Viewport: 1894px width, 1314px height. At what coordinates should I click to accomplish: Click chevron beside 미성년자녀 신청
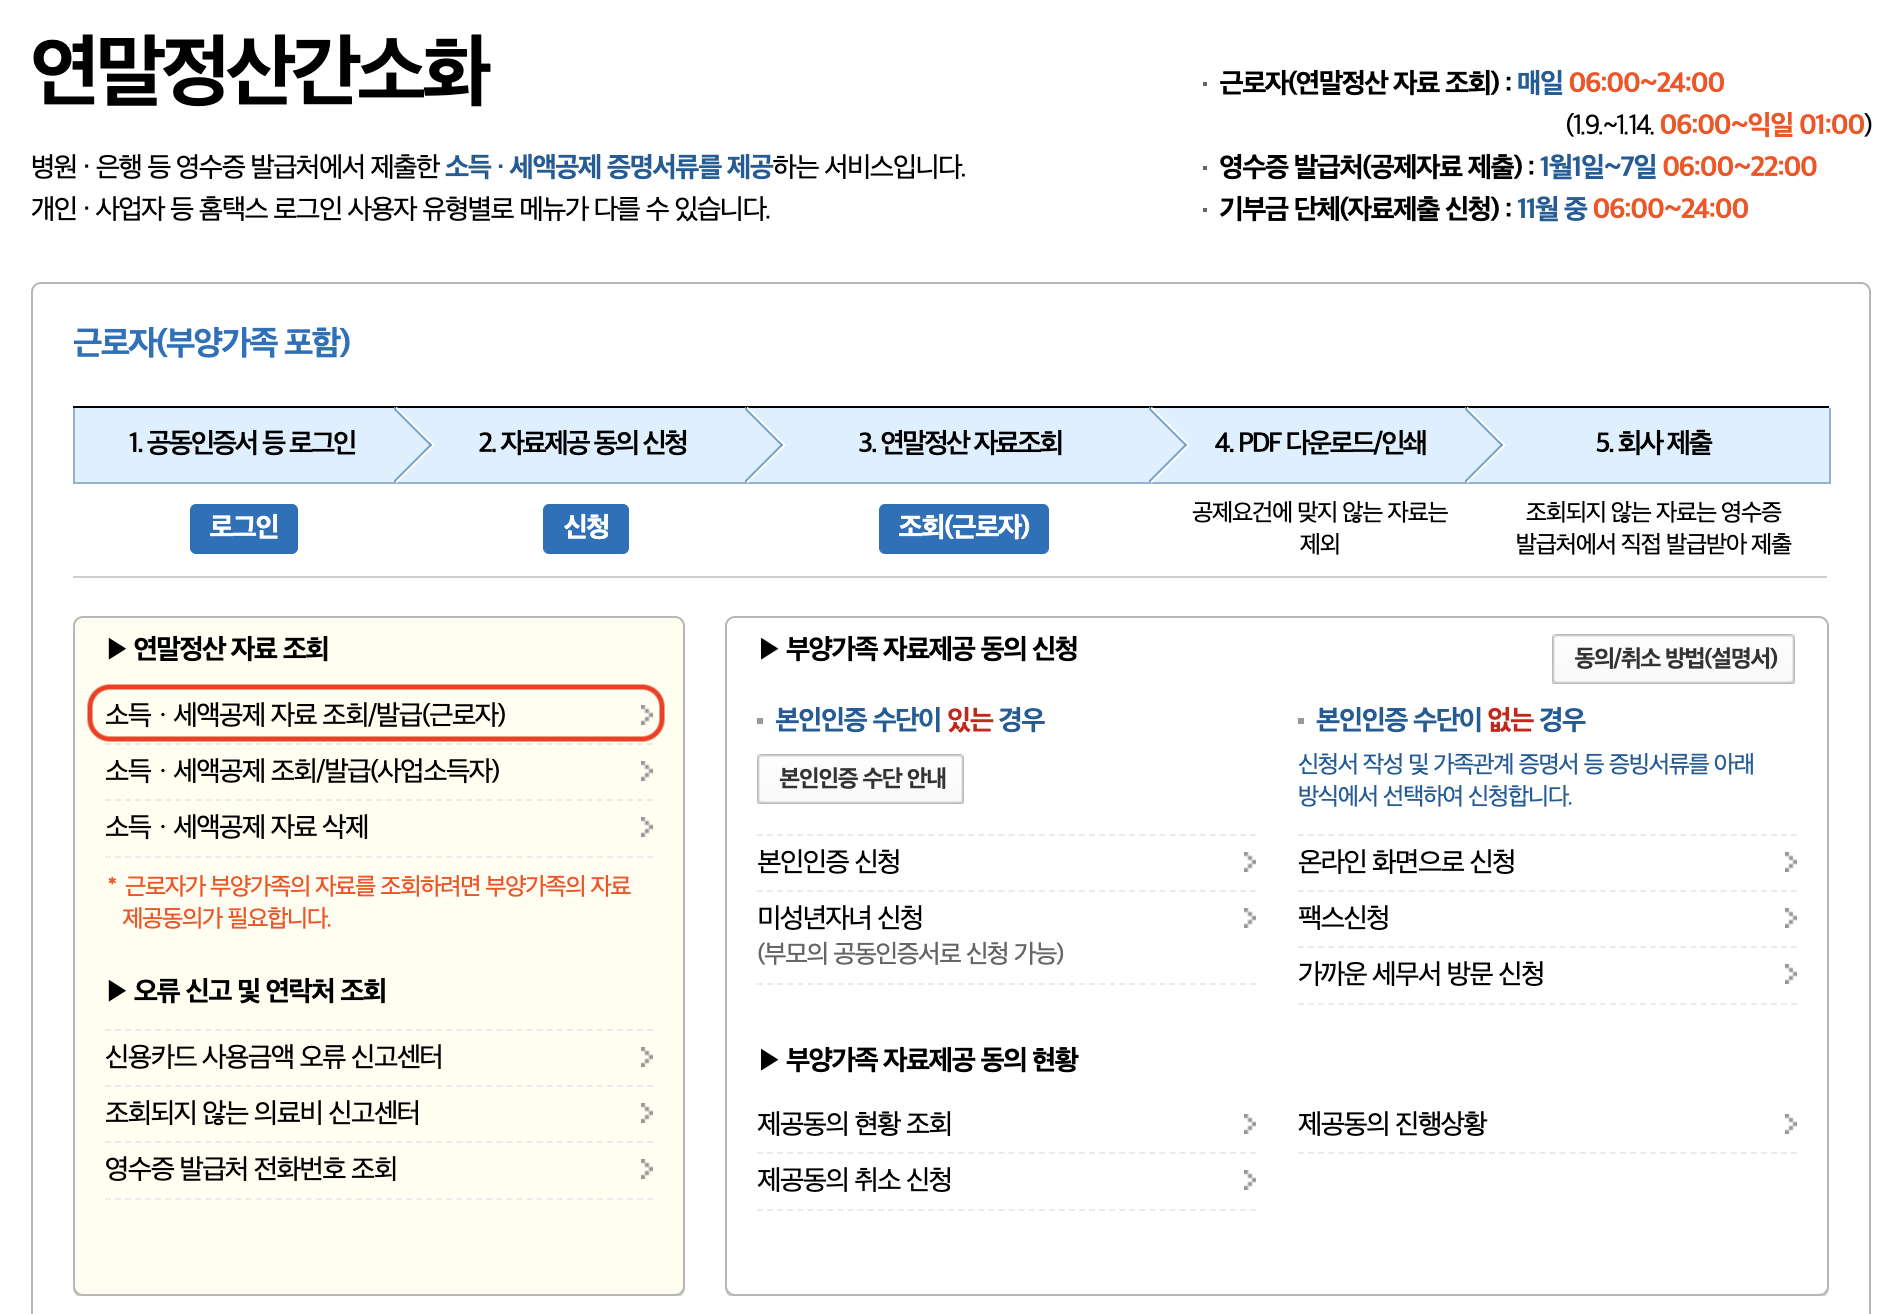(x=1252, y=917)
